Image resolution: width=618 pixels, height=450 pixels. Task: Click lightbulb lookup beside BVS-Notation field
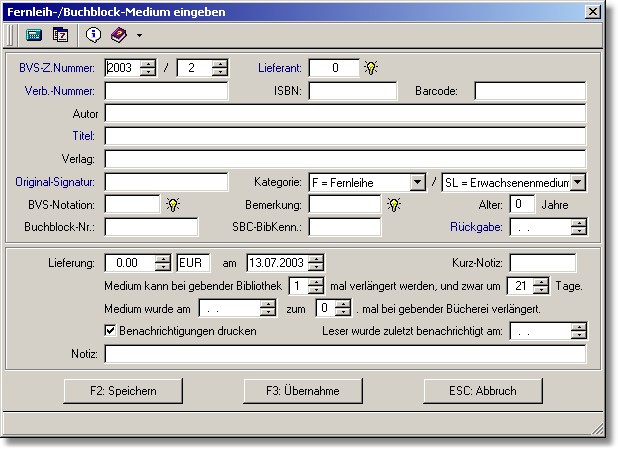coord(172,204)
